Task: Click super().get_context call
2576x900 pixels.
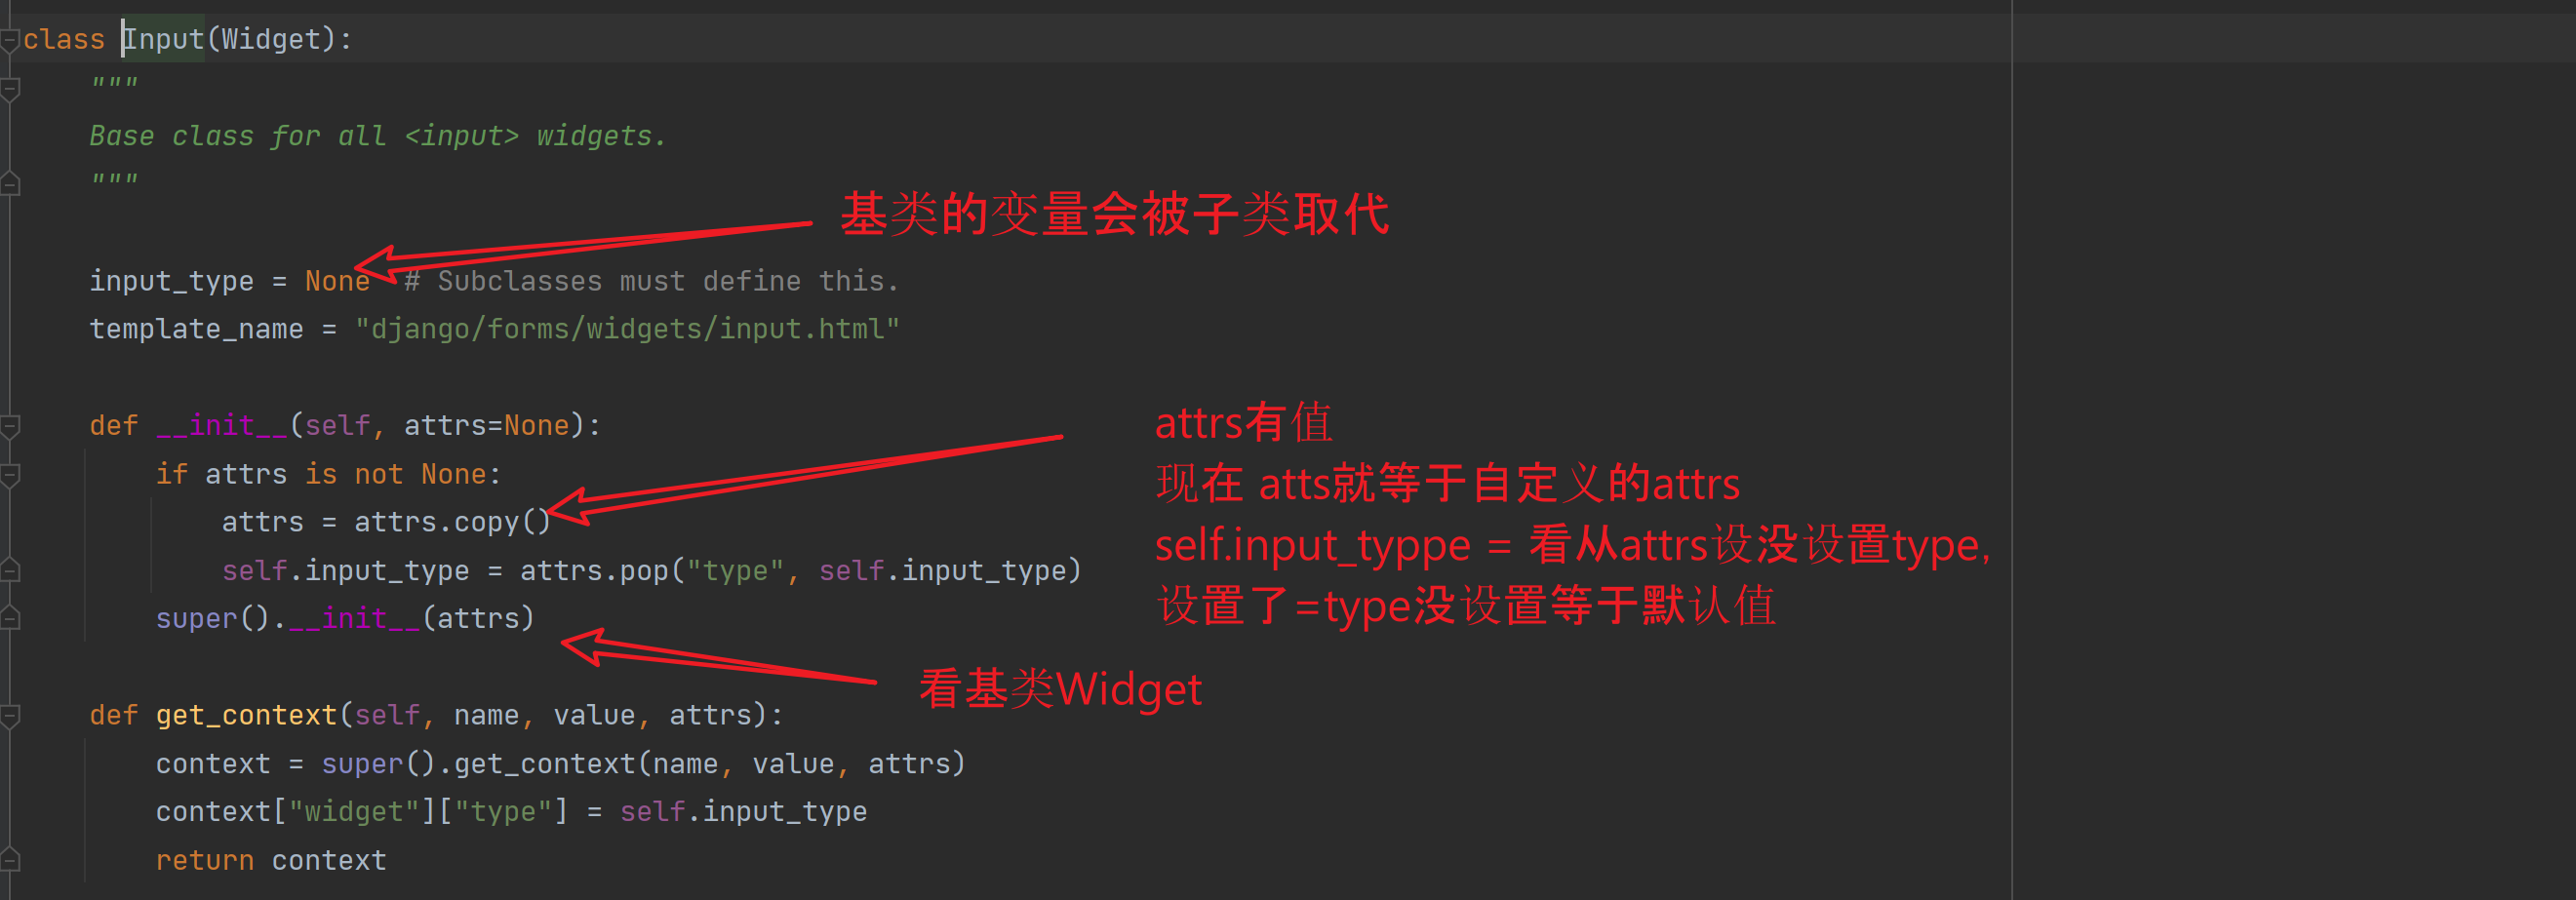Action: pos(478,764)
